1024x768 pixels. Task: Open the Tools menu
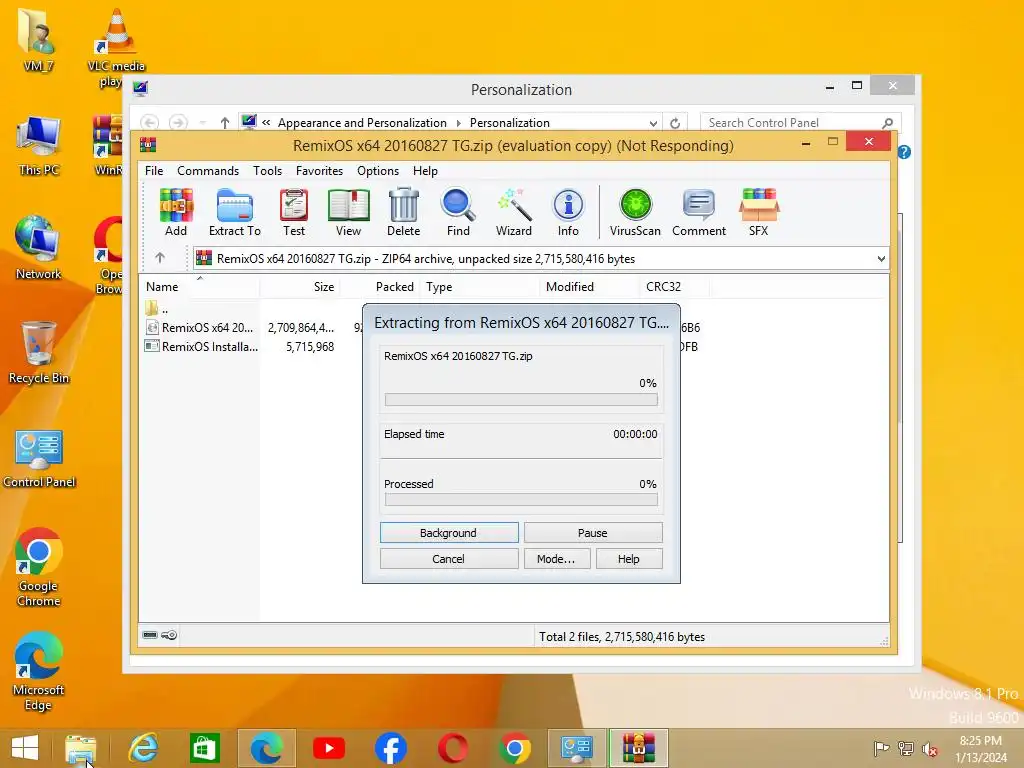267,170
